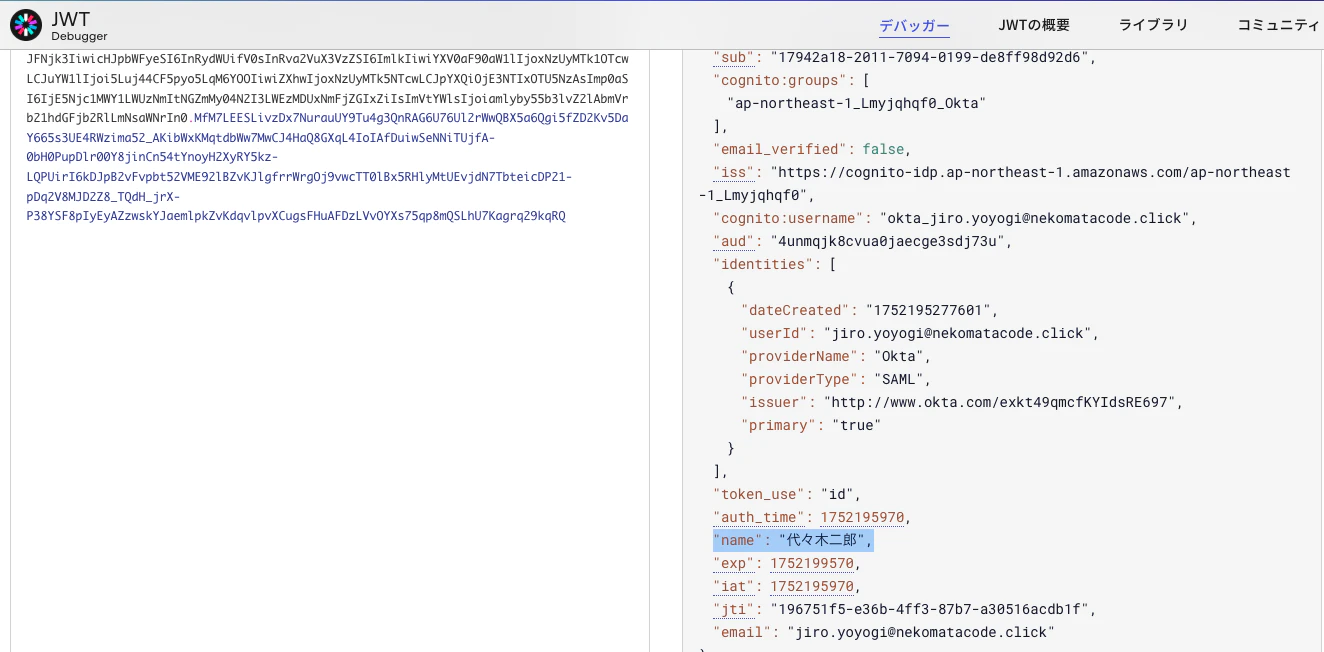Click the okta_jiro.yoyogi username value
This screenshot has width=1324, height=652.
point(1035,218)
